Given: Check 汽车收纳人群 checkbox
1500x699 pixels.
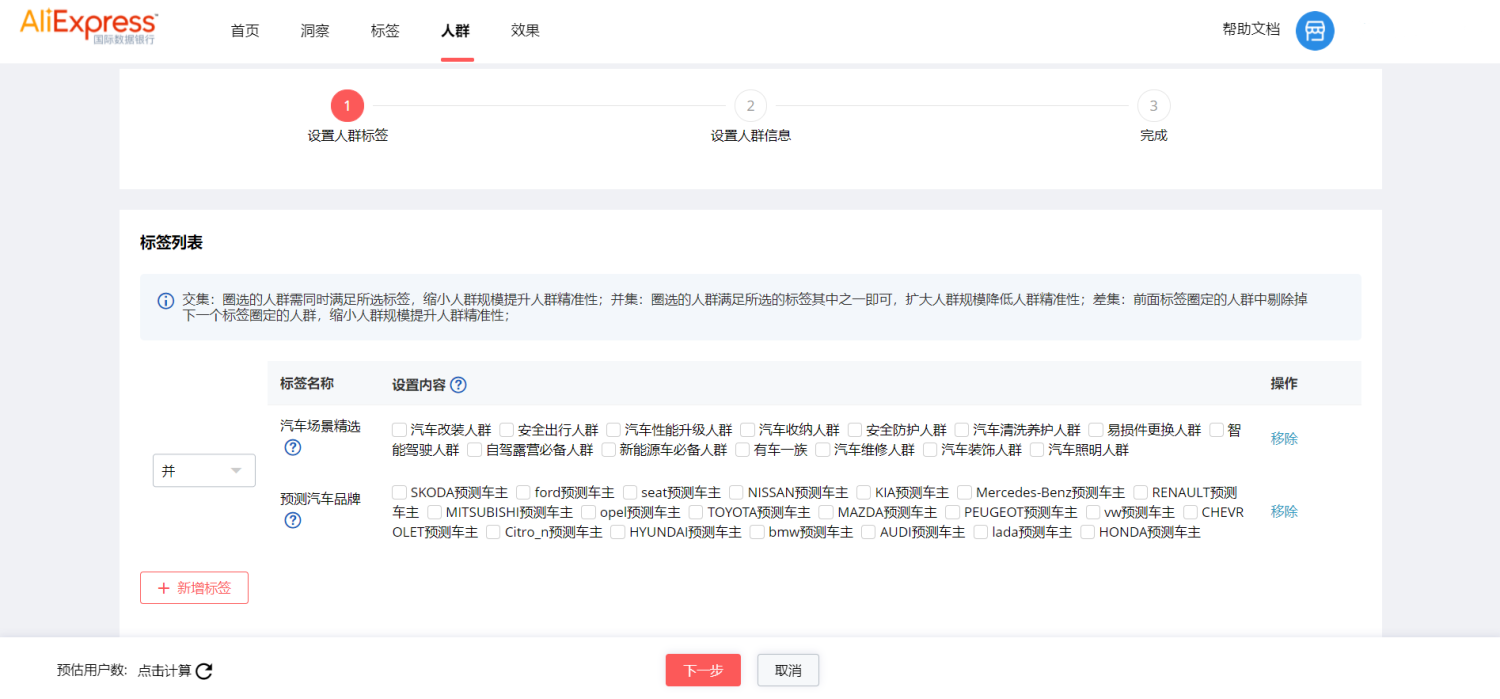Looking at the screenshot, I should 748,430.
